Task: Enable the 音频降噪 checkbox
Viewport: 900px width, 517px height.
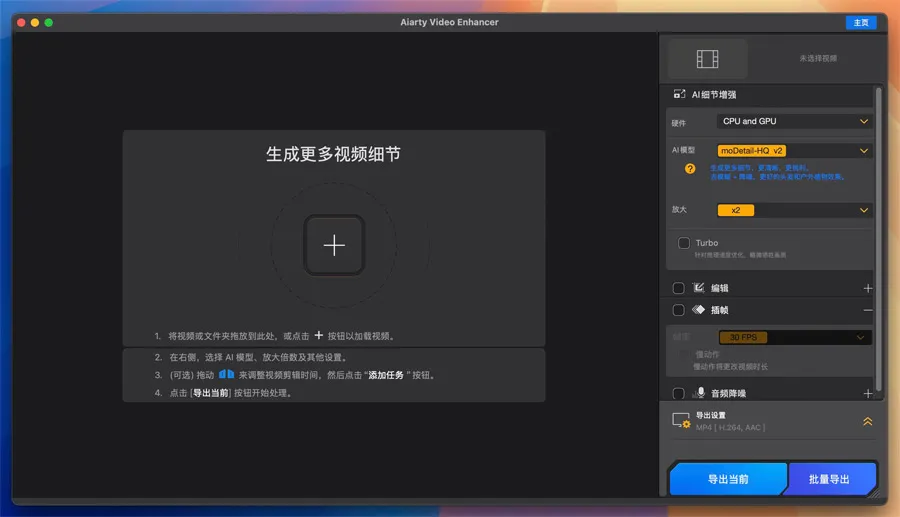Action: tap(679, 394)
